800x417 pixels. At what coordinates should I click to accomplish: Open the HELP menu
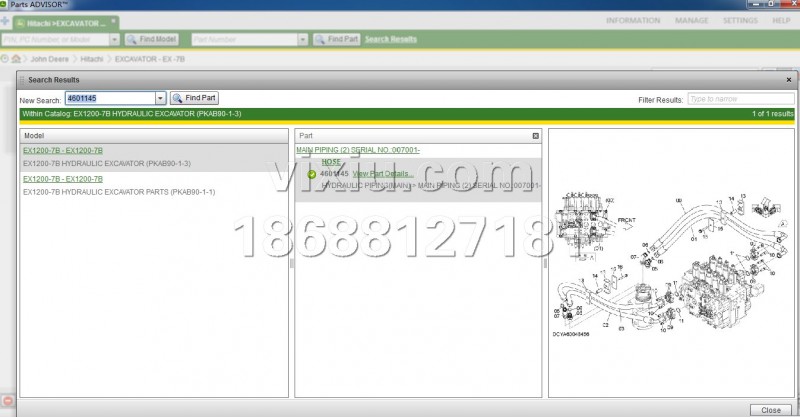click(x=781, y=20)
